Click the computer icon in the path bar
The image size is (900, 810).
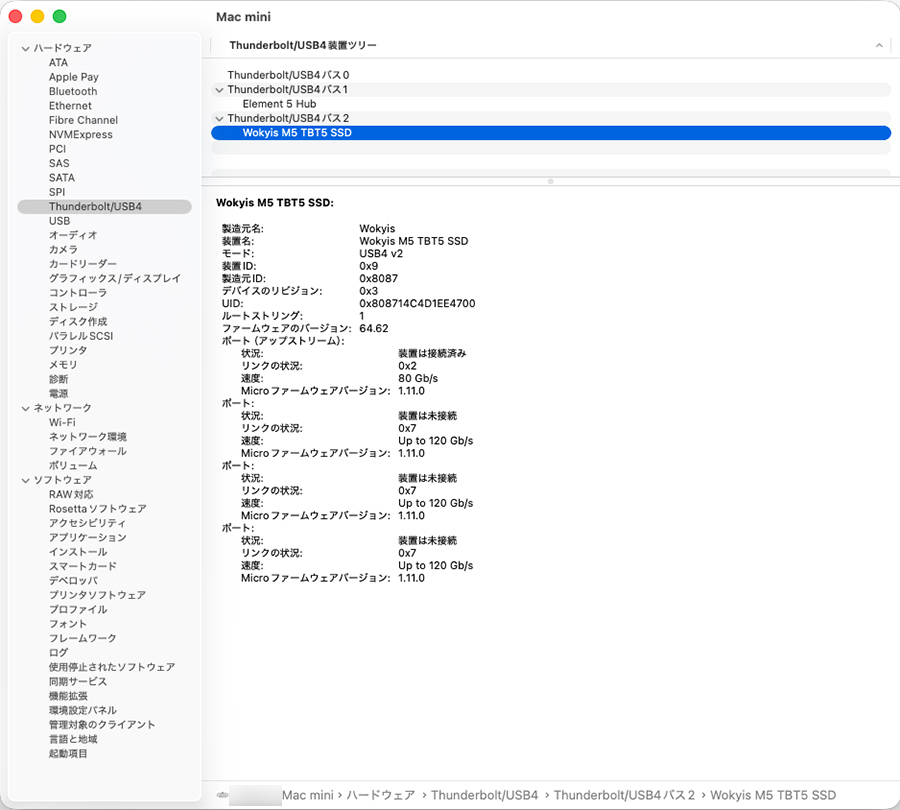click(223, 795)
